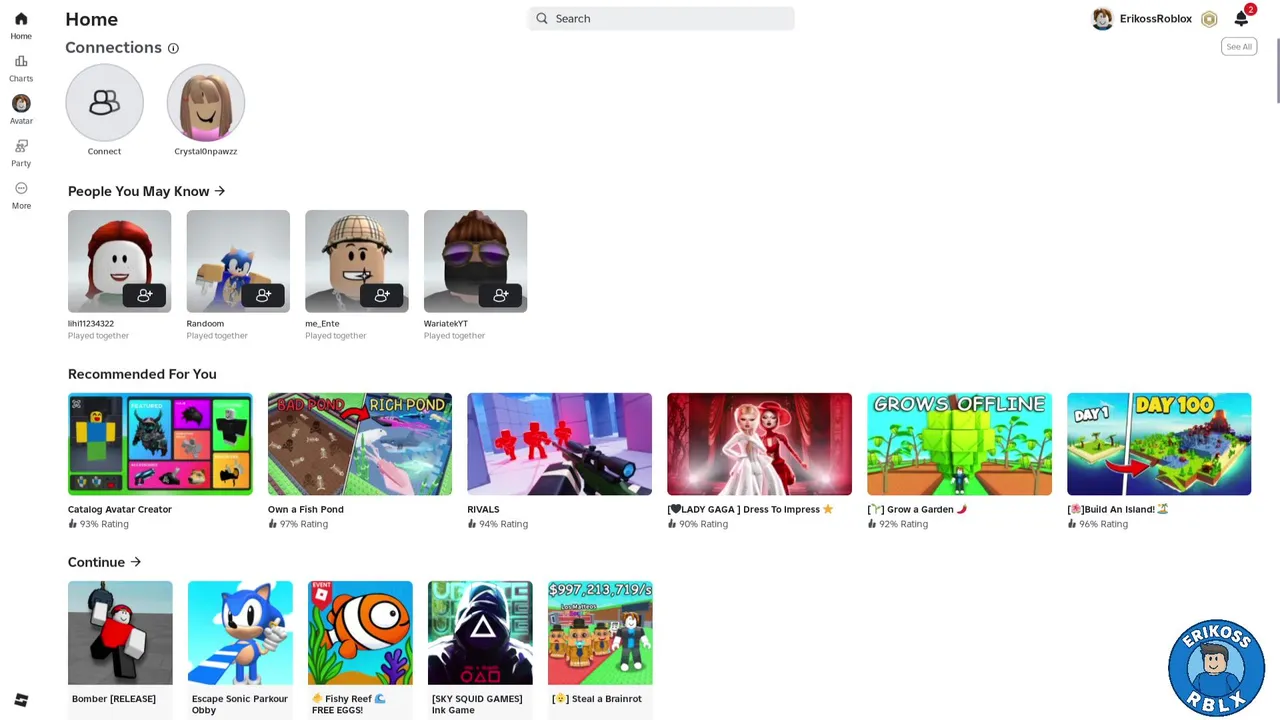This screenshot has height=720, width=1280.
Task: Click the Roblox Studio icon in the sidebar bottom
Action: coord(21,700)
